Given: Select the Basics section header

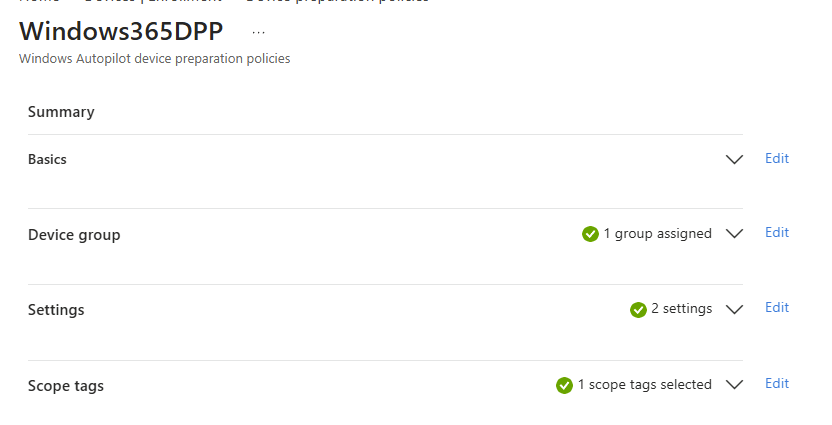Looking at the screenshot, I should coord(47,159).
